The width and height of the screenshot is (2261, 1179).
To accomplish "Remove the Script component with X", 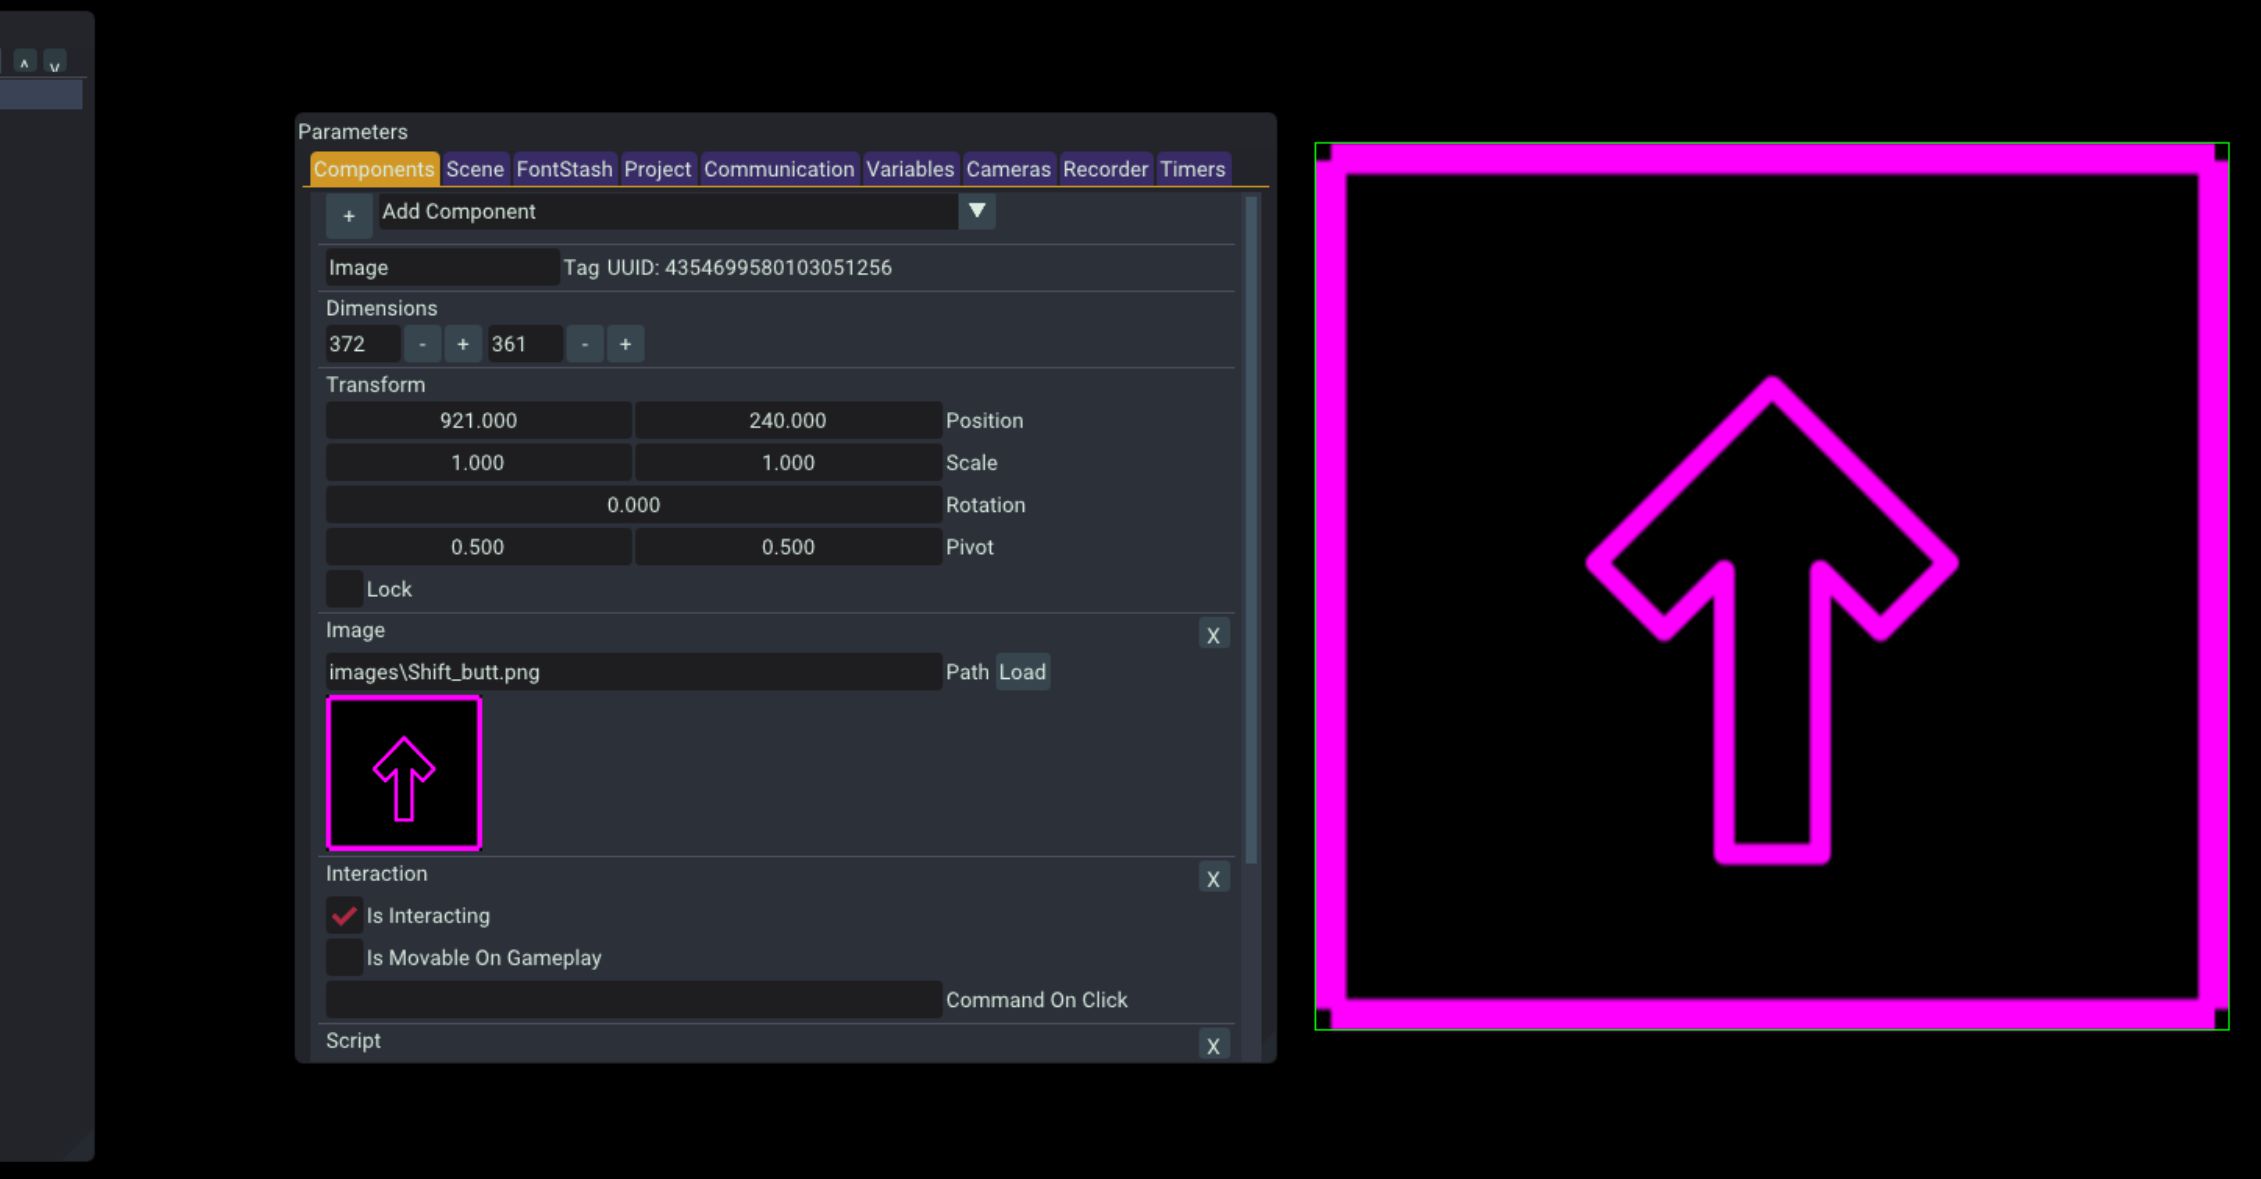I will point(1213,1046).
